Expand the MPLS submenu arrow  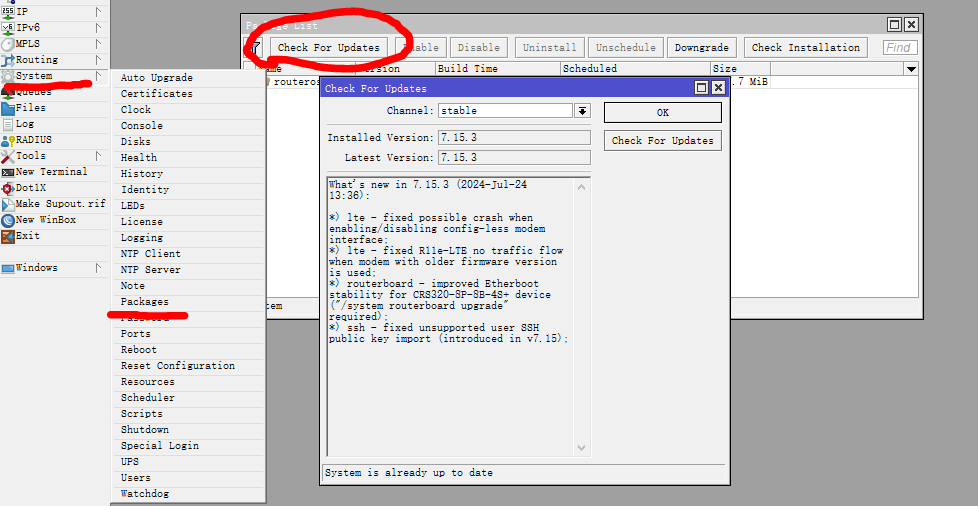click(98, 44)
